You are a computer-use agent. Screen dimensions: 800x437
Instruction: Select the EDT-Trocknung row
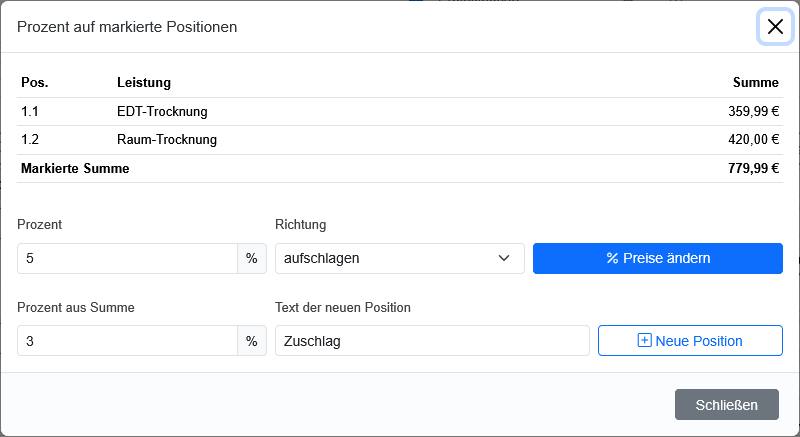coord(400,112)
